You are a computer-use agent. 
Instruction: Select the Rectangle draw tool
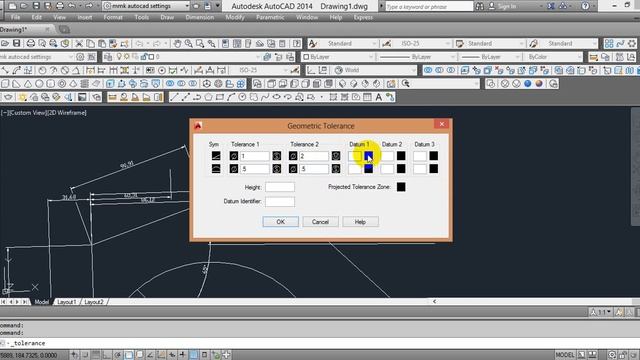pyautogui.click(x=220, y=97)
